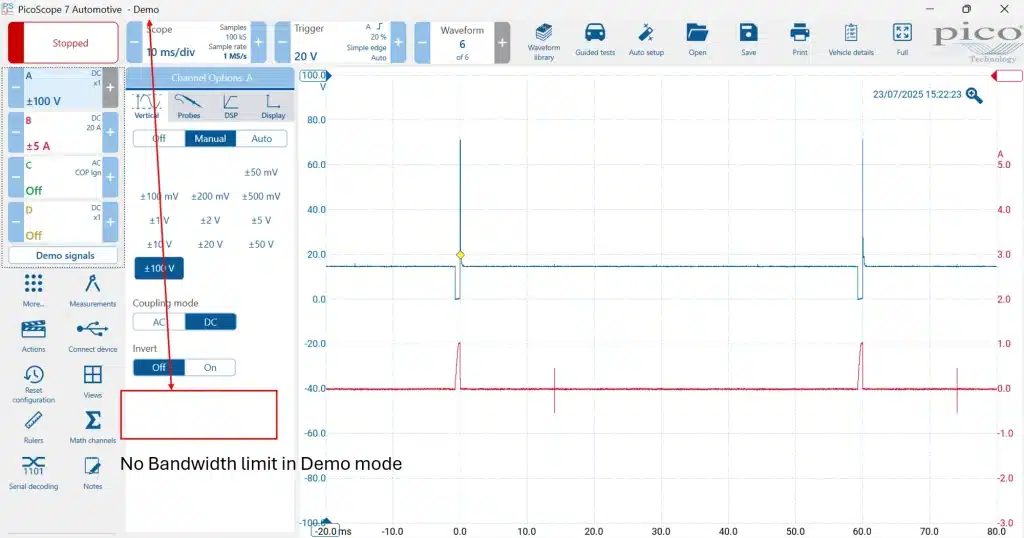This screenshot has height=538, width=1024.
Task: Select the Vertical options tab
Action: pyautogui.click(x=146, y=106)
